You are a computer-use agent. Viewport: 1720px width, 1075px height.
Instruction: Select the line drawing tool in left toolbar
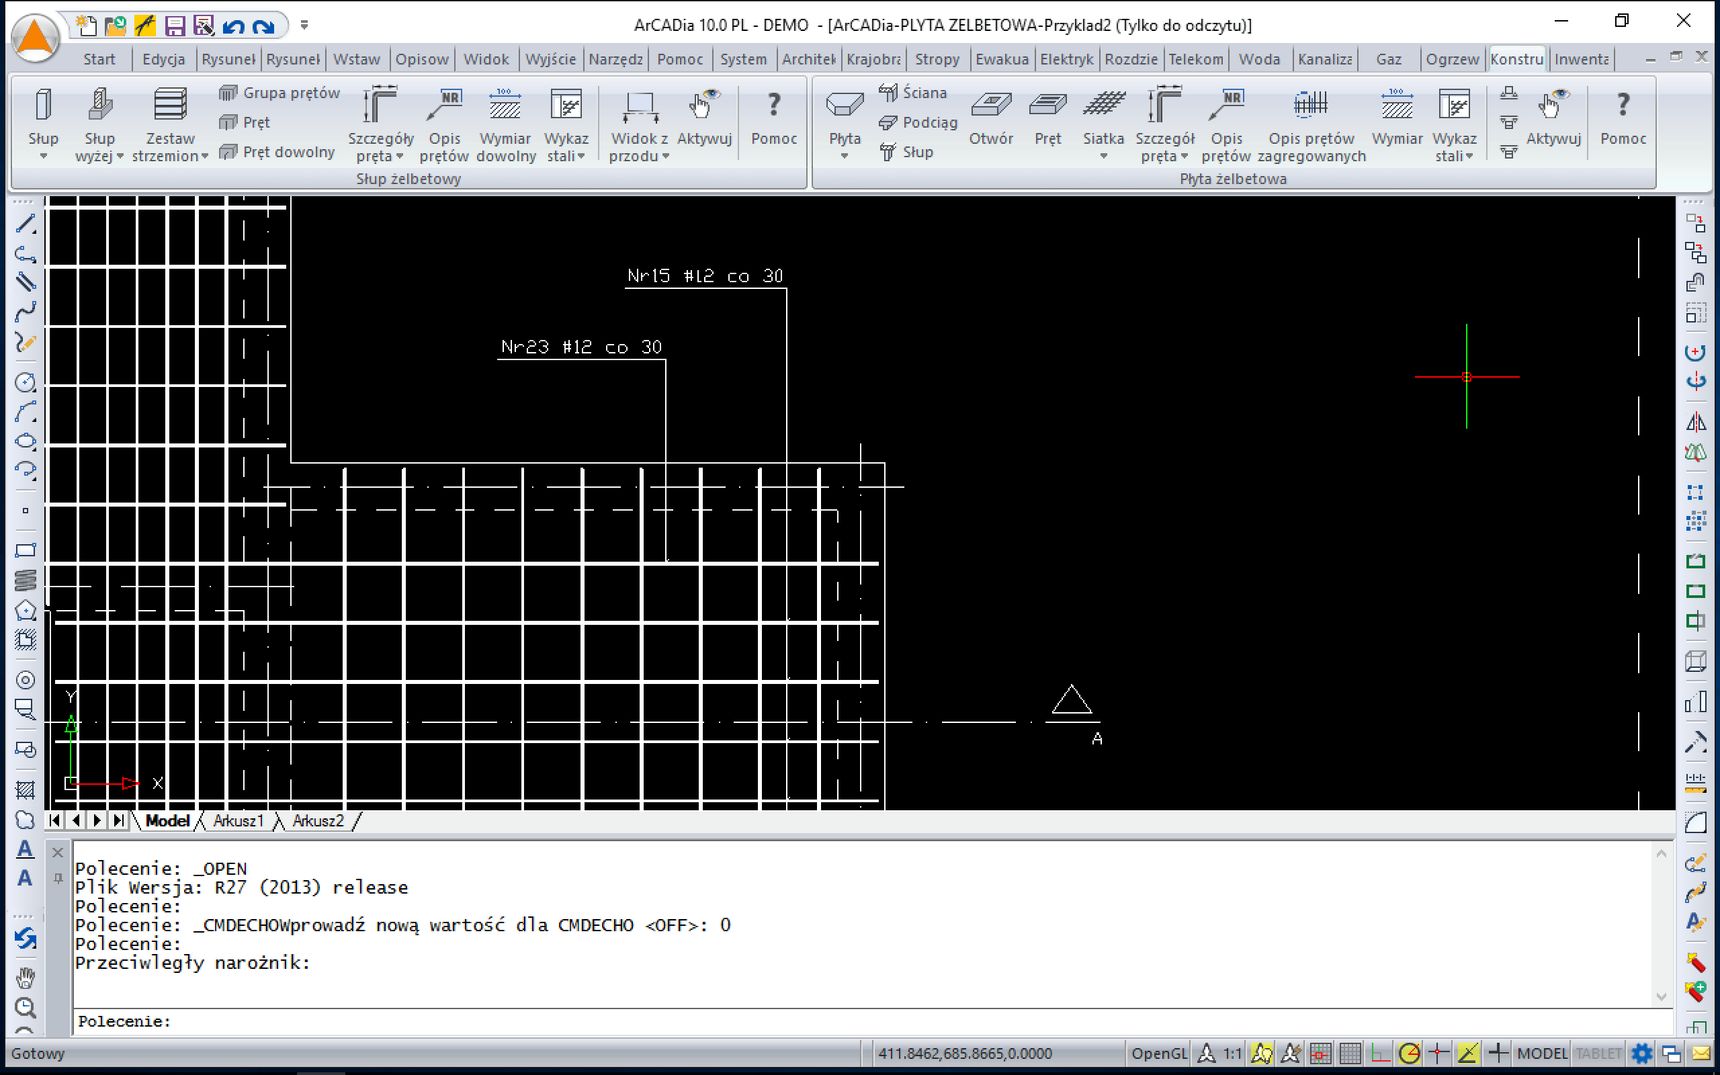(26, 224)
